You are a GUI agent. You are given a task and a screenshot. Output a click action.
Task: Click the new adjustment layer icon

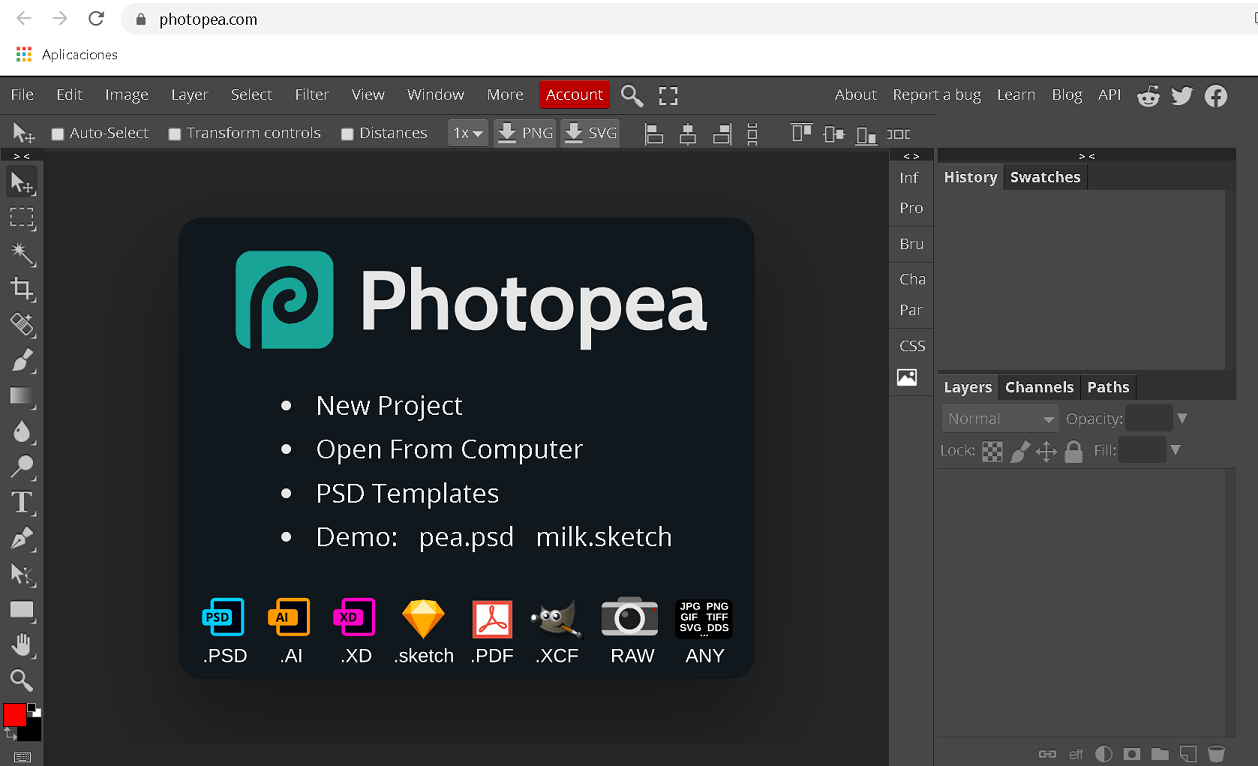pyautogui.click(x=1104, y=754)
